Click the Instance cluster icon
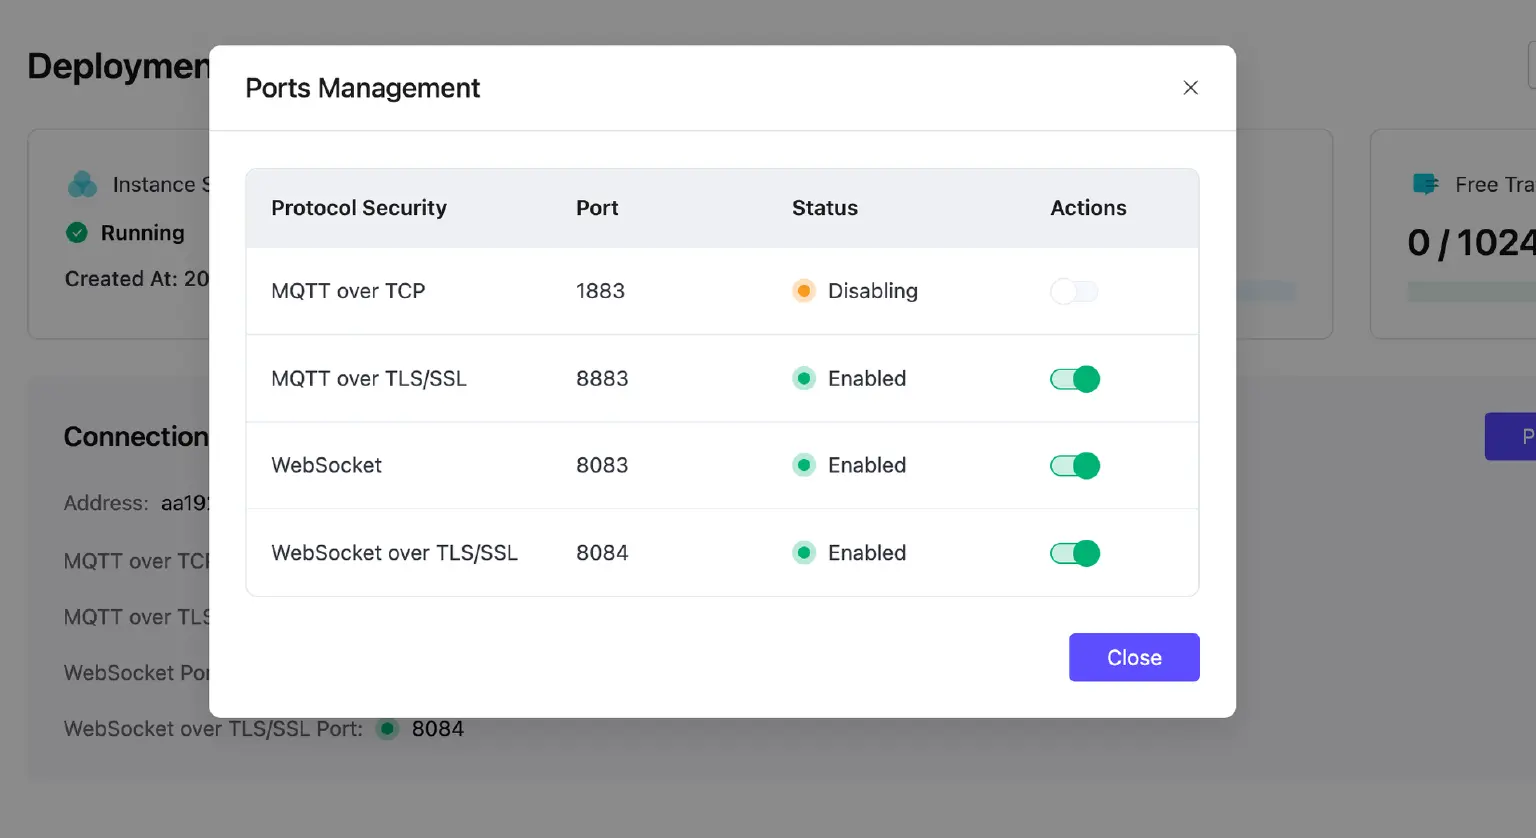This screenshot has height=838, width=1536. click(x=82, y=185)
